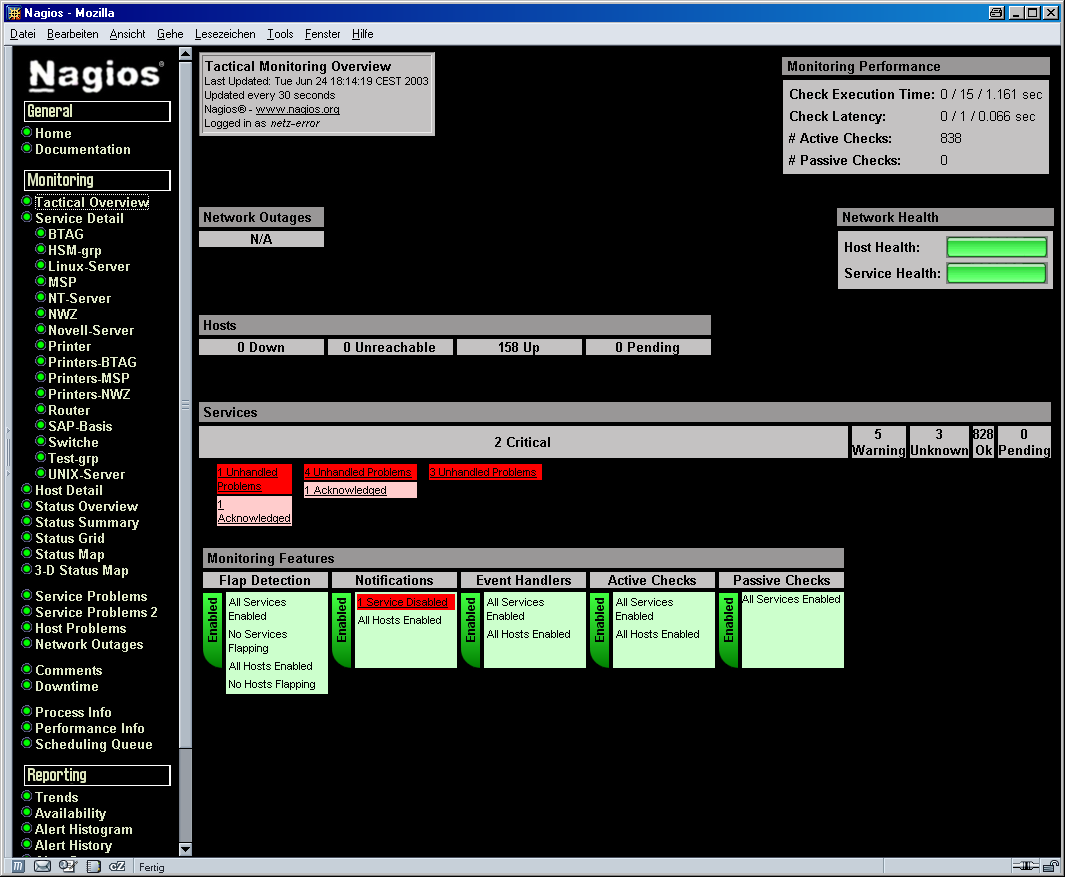
Task: Click the Service Health green bar
Action: click(x=996, y=273)
